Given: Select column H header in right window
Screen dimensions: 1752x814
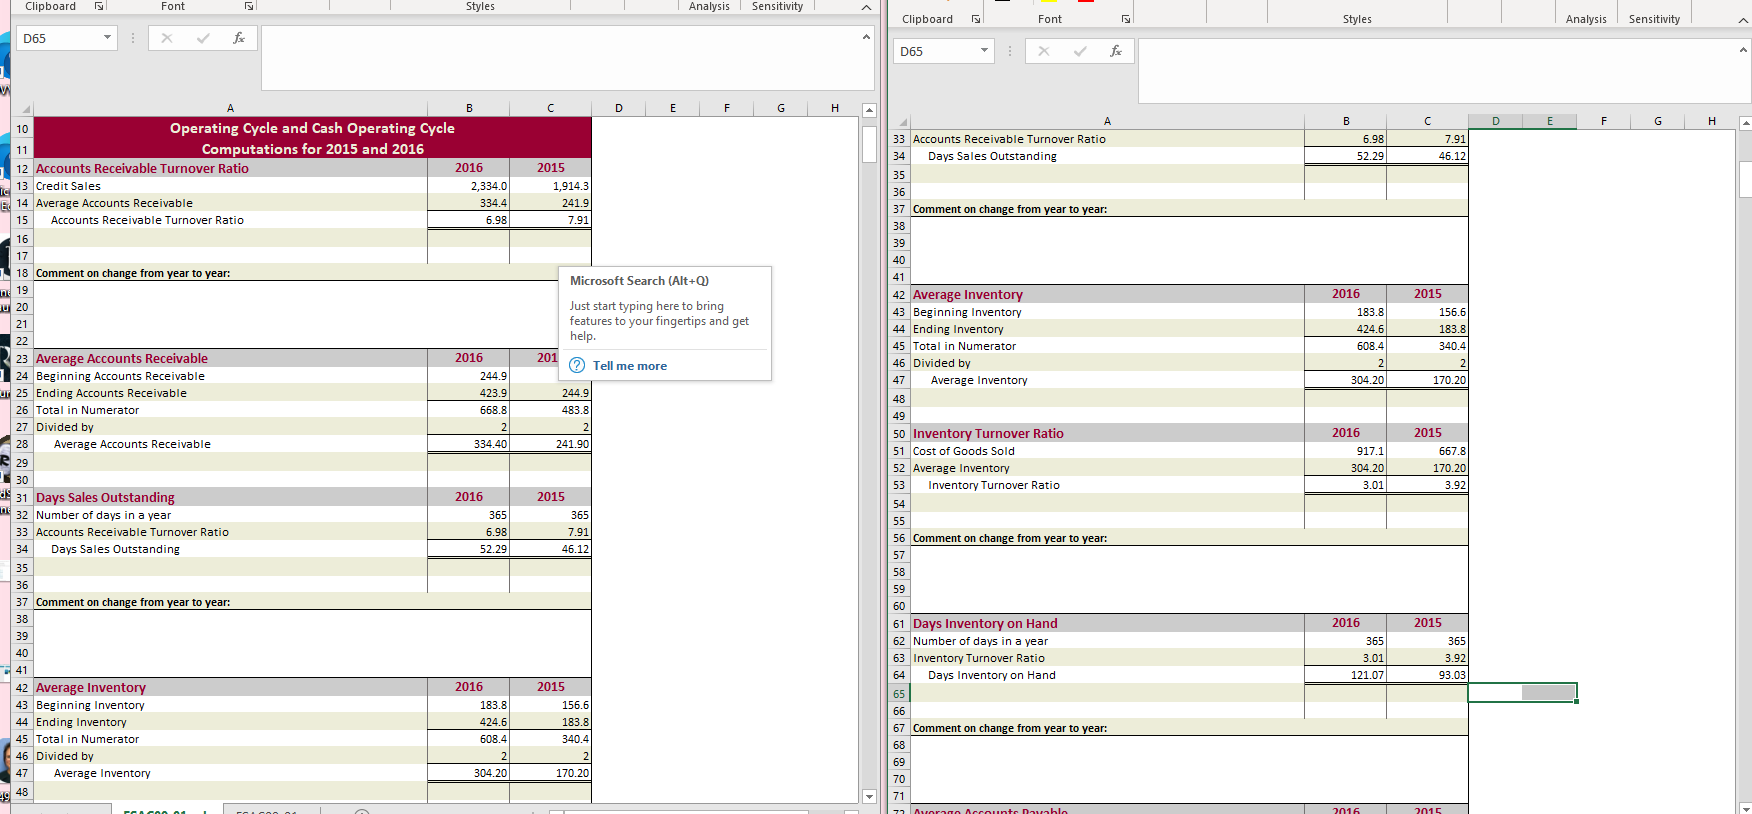Looking at the screenshot, I should pos(1712,121).
